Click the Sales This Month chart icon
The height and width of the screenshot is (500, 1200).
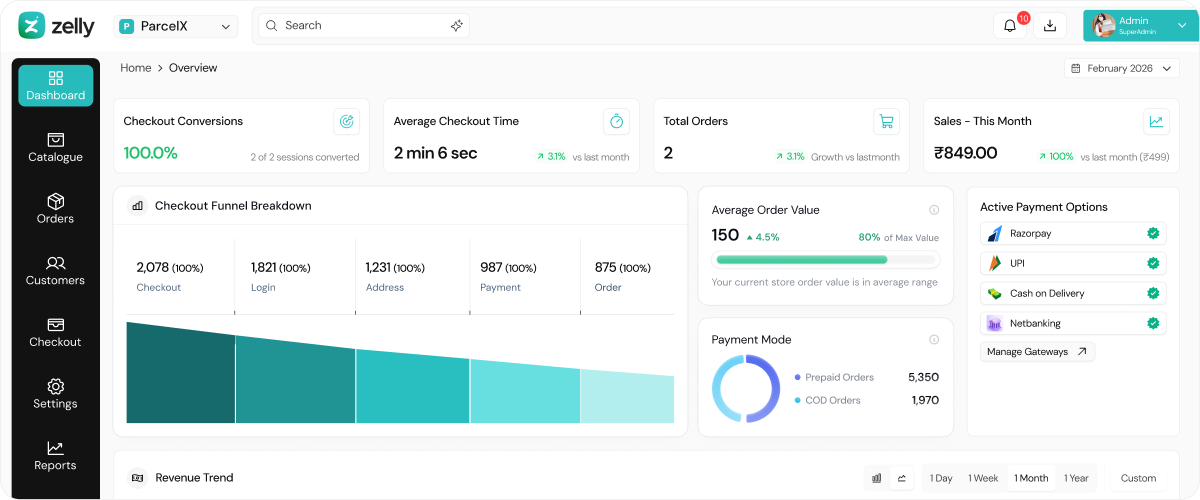[1156, 122]
